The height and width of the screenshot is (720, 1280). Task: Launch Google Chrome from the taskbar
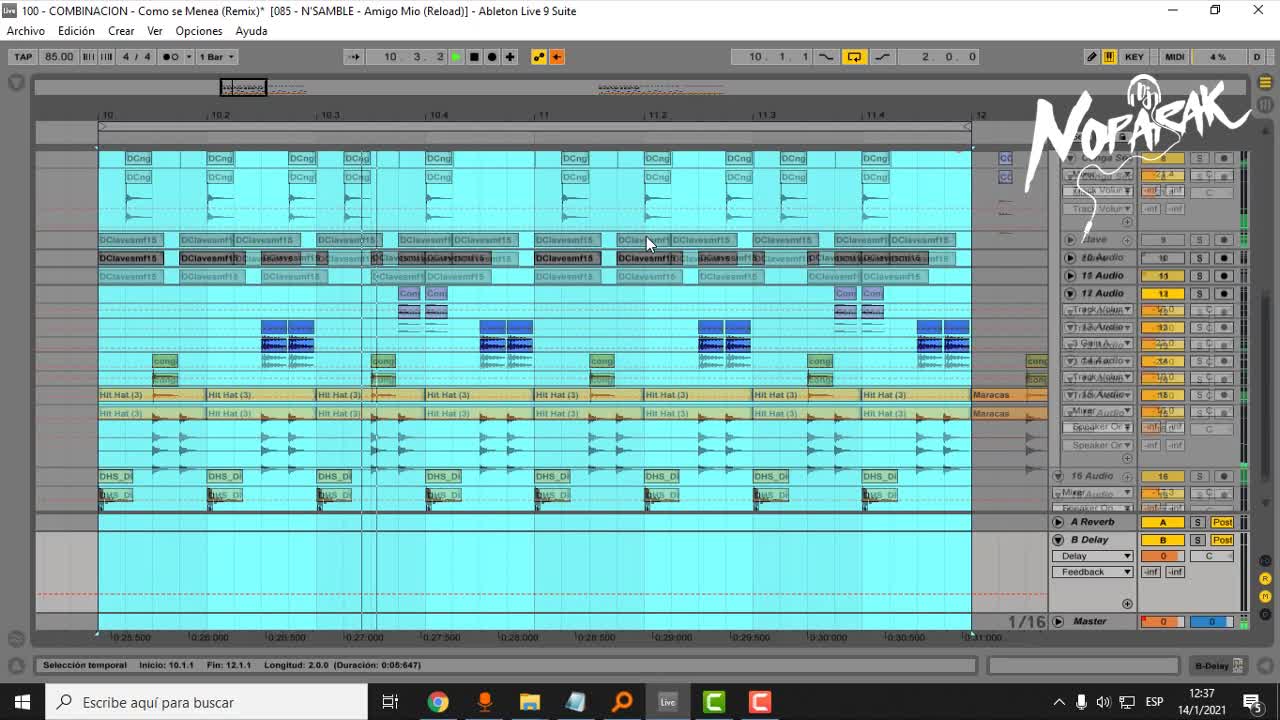(x=438, y=702)
